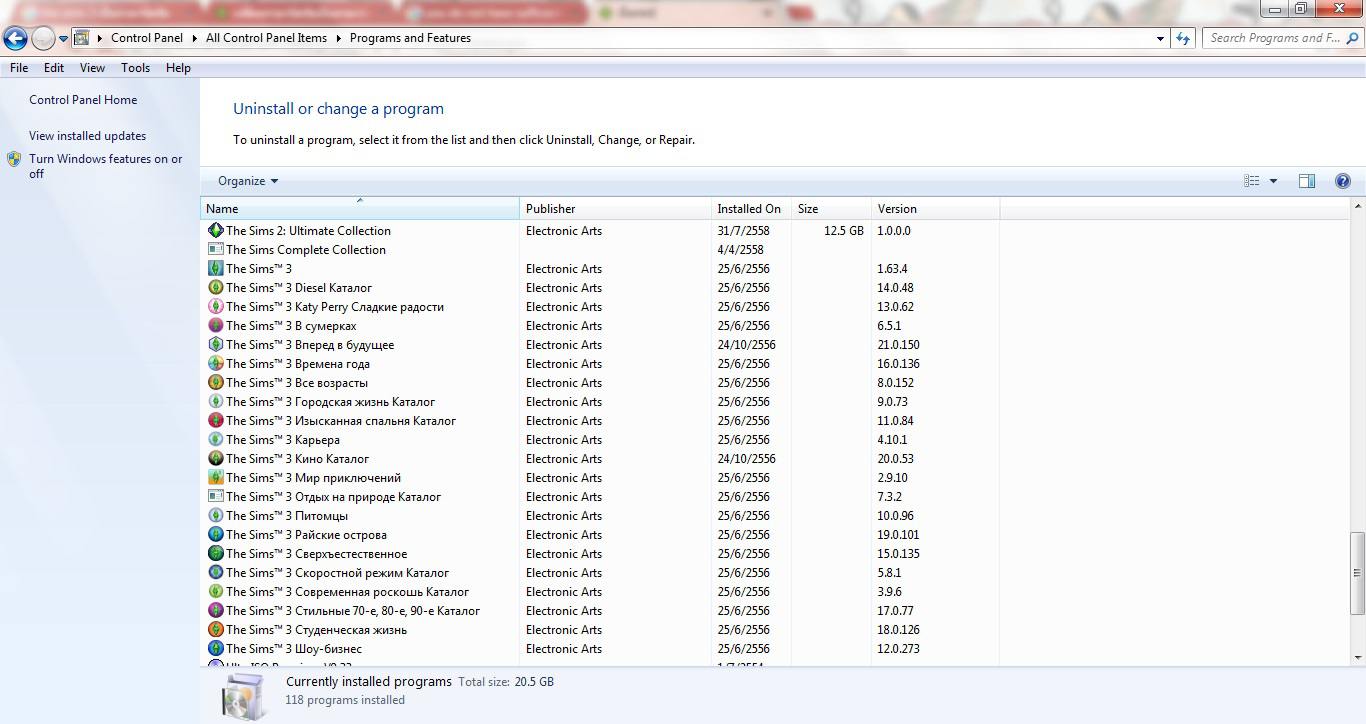Click the scrollbar up arrow
This screenshot has height=724, width=1366.
point(1357,207)
